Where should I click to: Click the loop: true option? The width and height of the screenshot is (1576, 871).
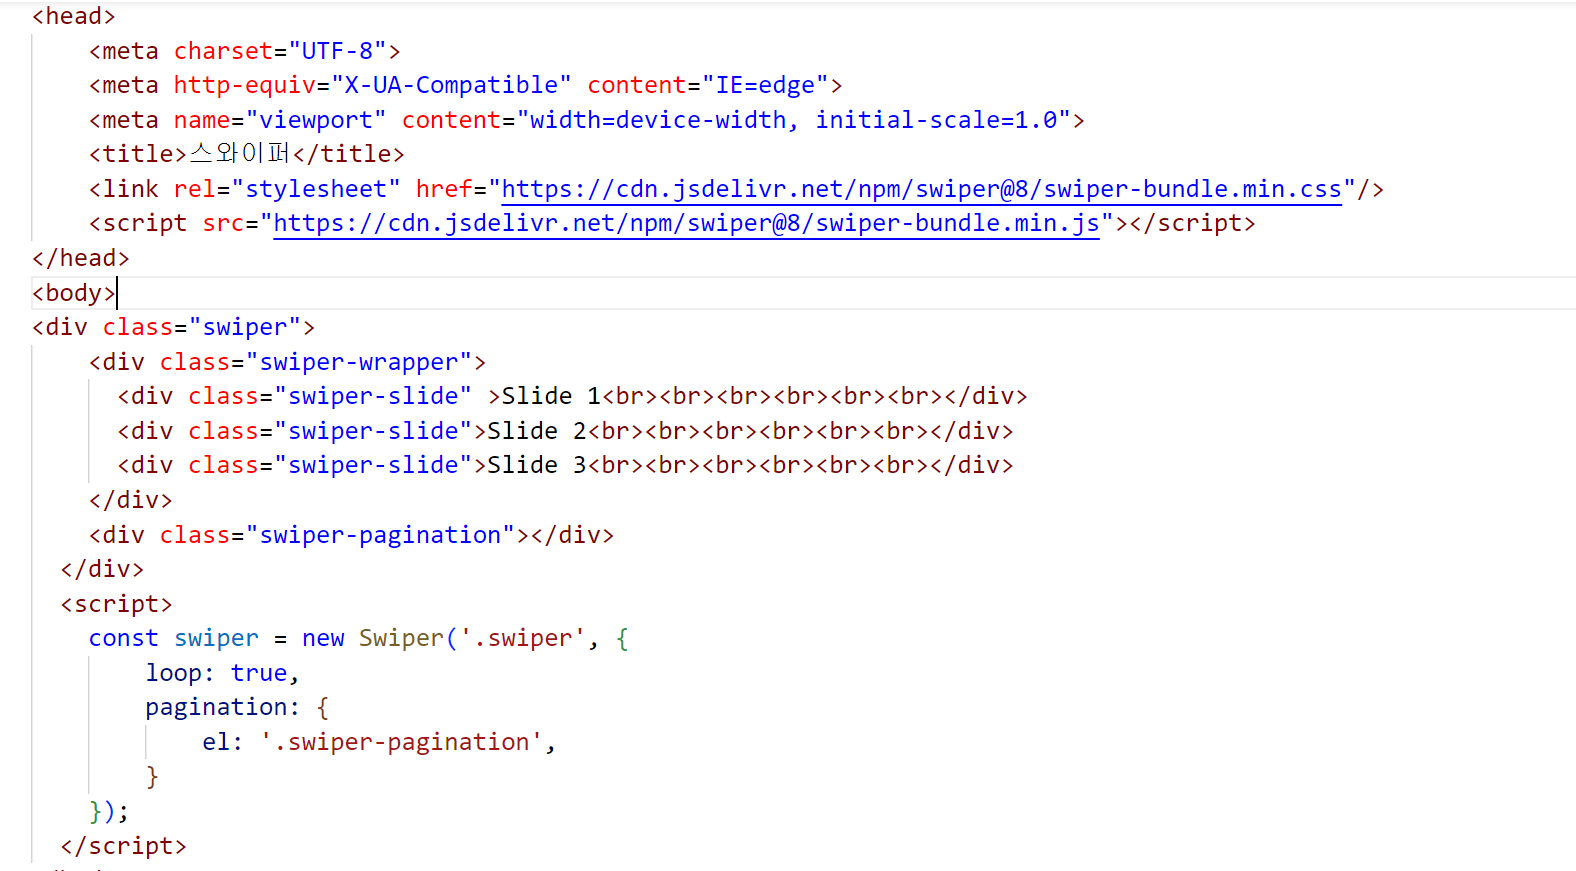[x=222, y=673]
